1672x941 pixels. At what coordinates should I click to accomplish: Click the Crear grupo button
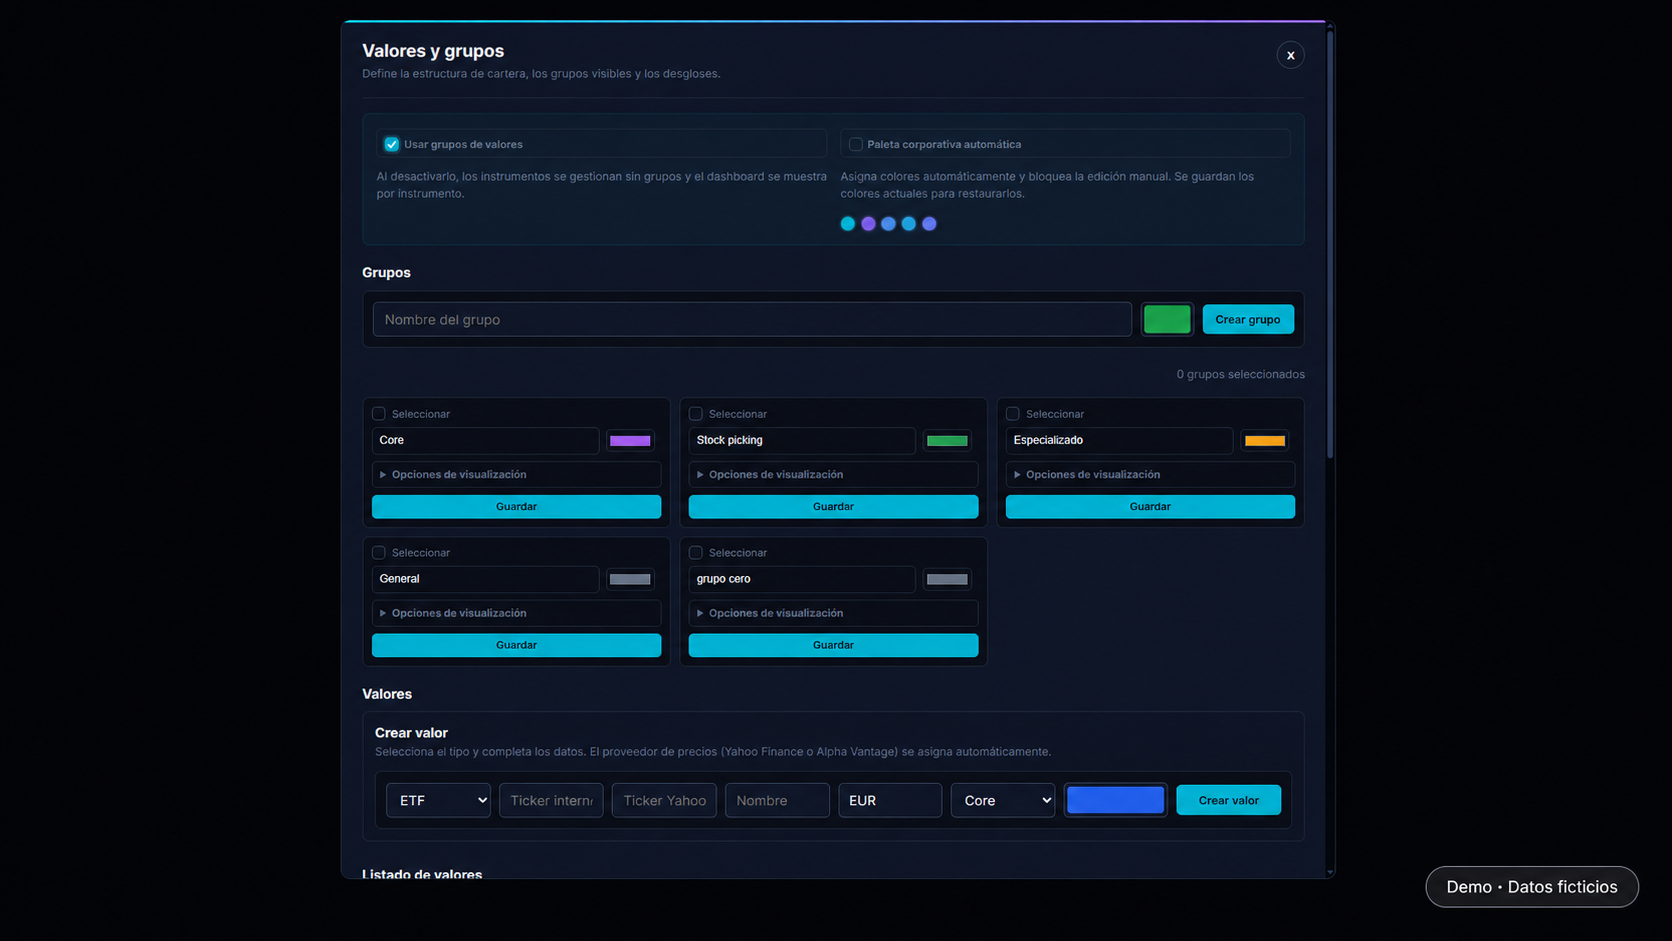point(1248,319)
